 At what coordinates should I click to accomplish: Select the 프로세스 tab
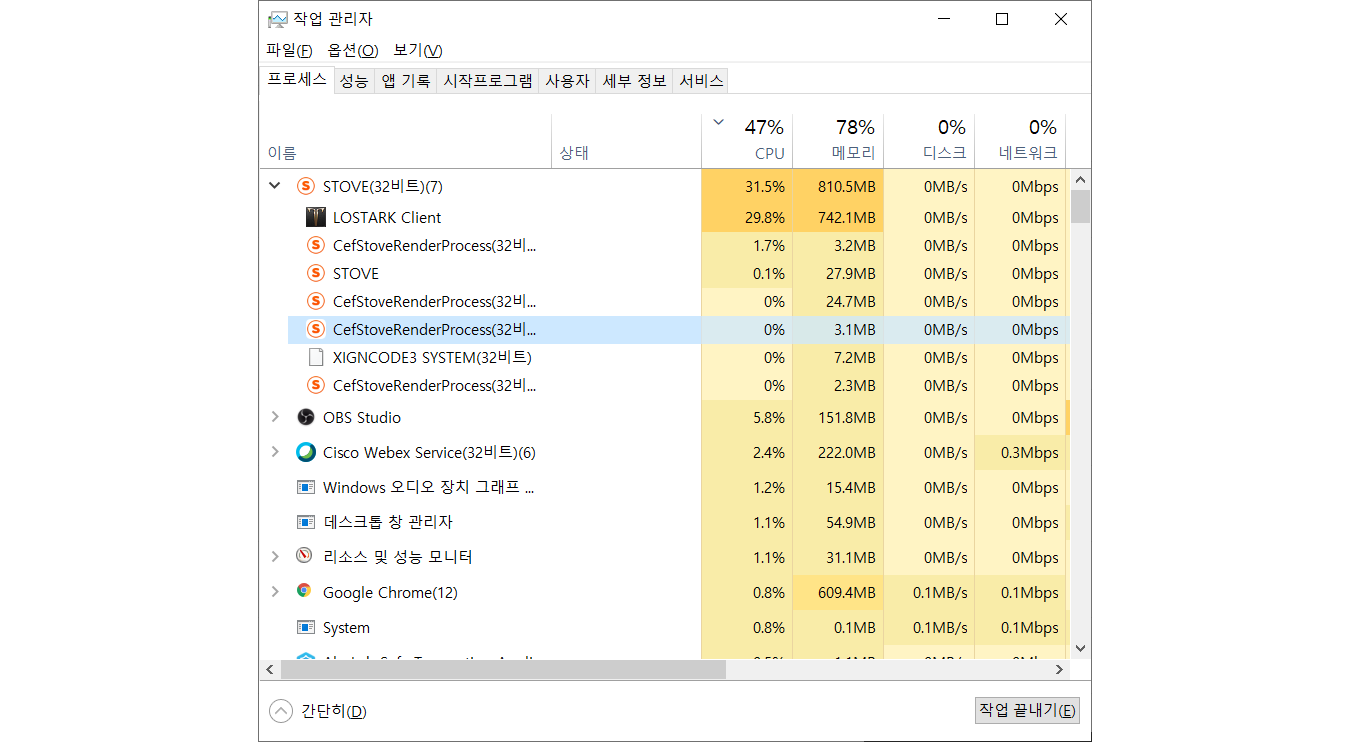[x=297, y=79]
